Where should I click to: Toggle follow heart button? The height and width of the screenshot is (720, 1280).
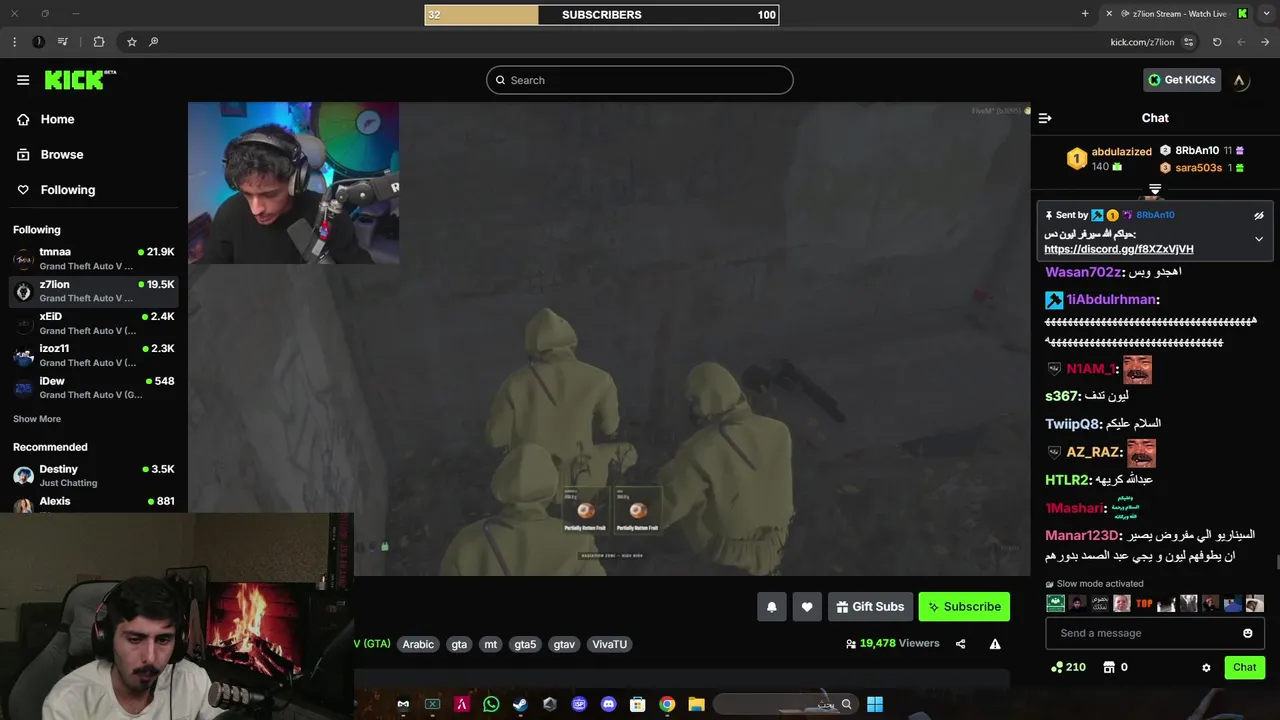tap(807, 607)
